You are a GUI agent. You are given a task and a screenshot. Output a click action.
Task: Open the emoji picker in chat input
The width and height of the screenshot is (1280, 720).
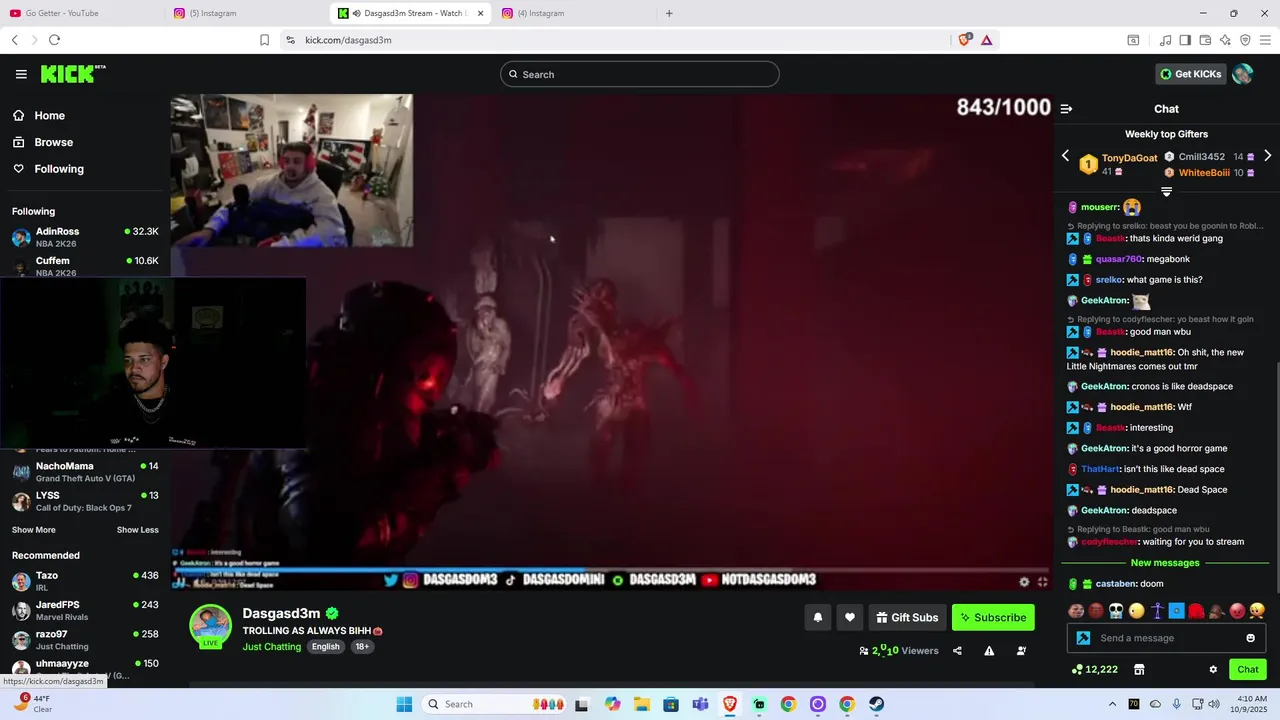point(1250,638)
